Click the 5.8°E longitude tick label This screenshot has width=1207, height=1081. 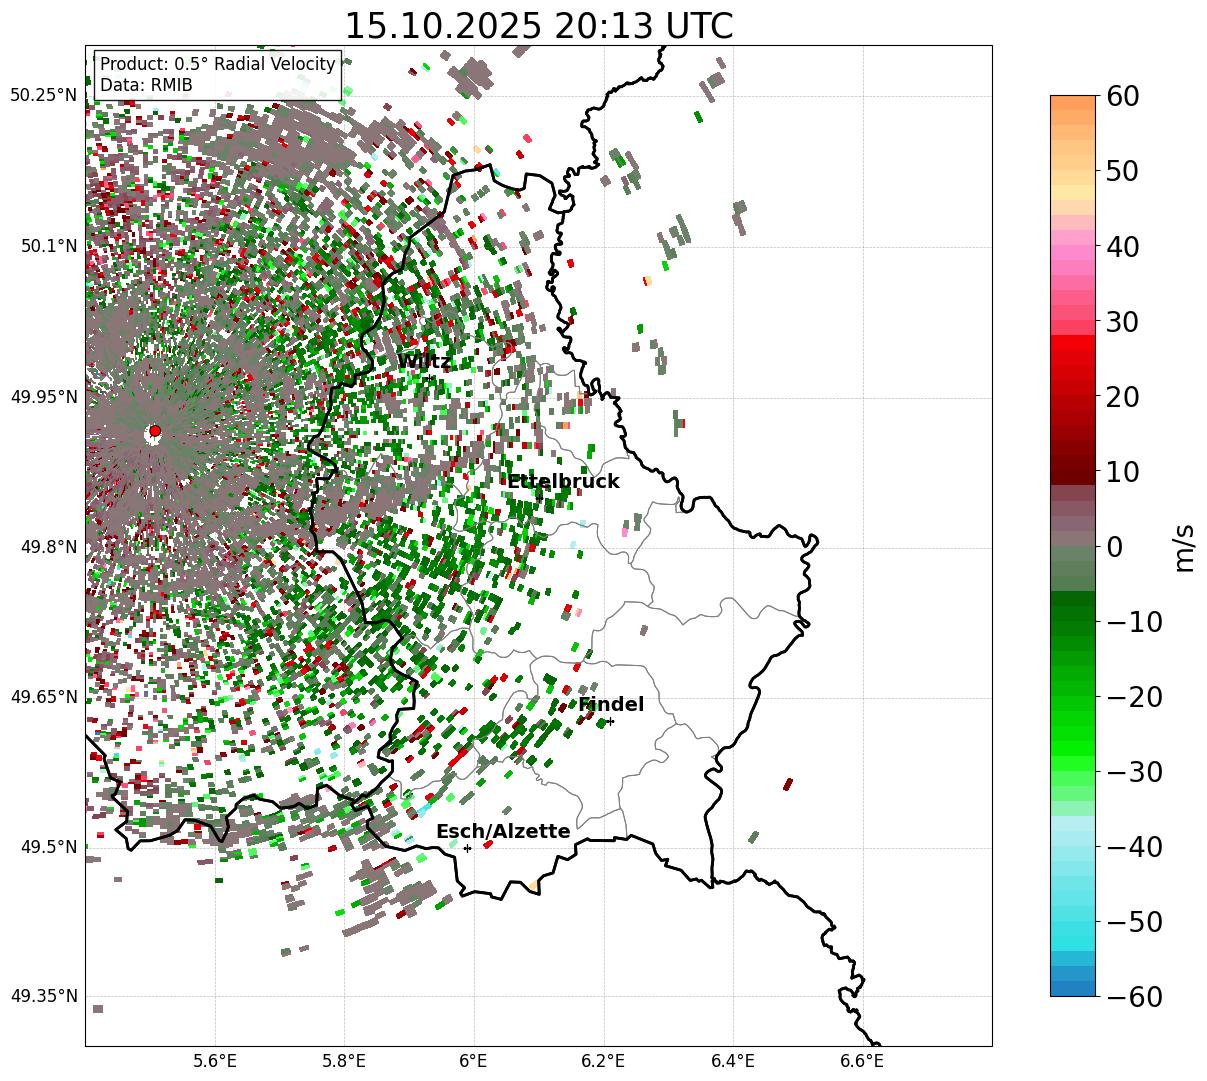pyautogui.click(x=344, y=1061)
